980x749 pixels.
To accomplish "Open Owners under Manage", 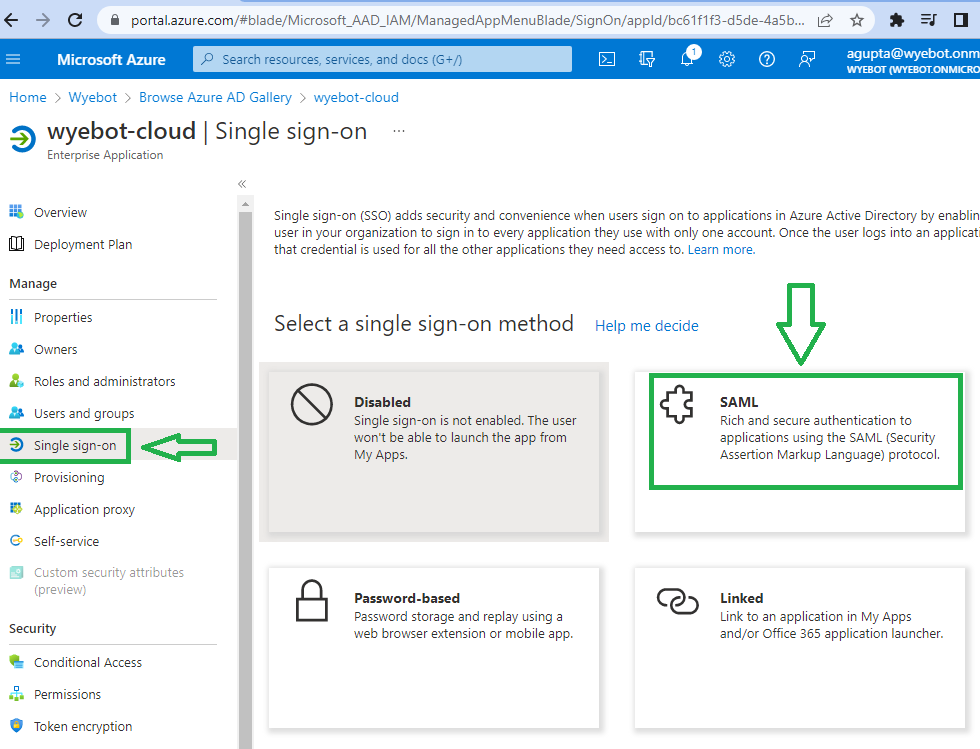I will tap(55, 349).
